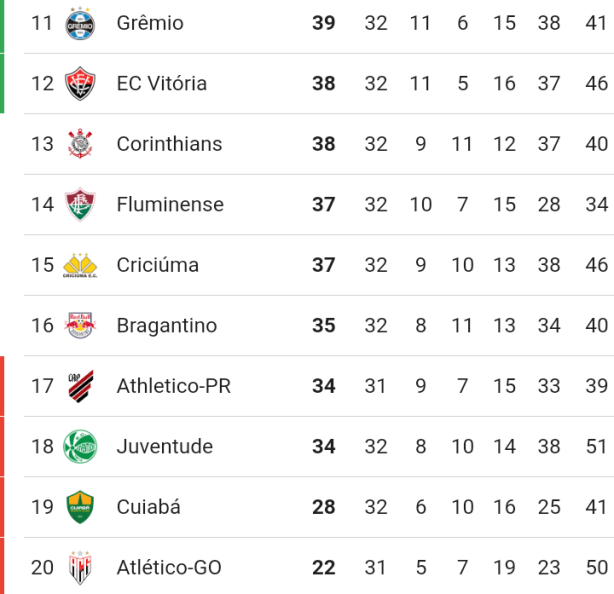Image resolution: width=614 pixels, height=594 pixels.
Task: Click the Cuiabá club crest
Action: coord(80,507)
